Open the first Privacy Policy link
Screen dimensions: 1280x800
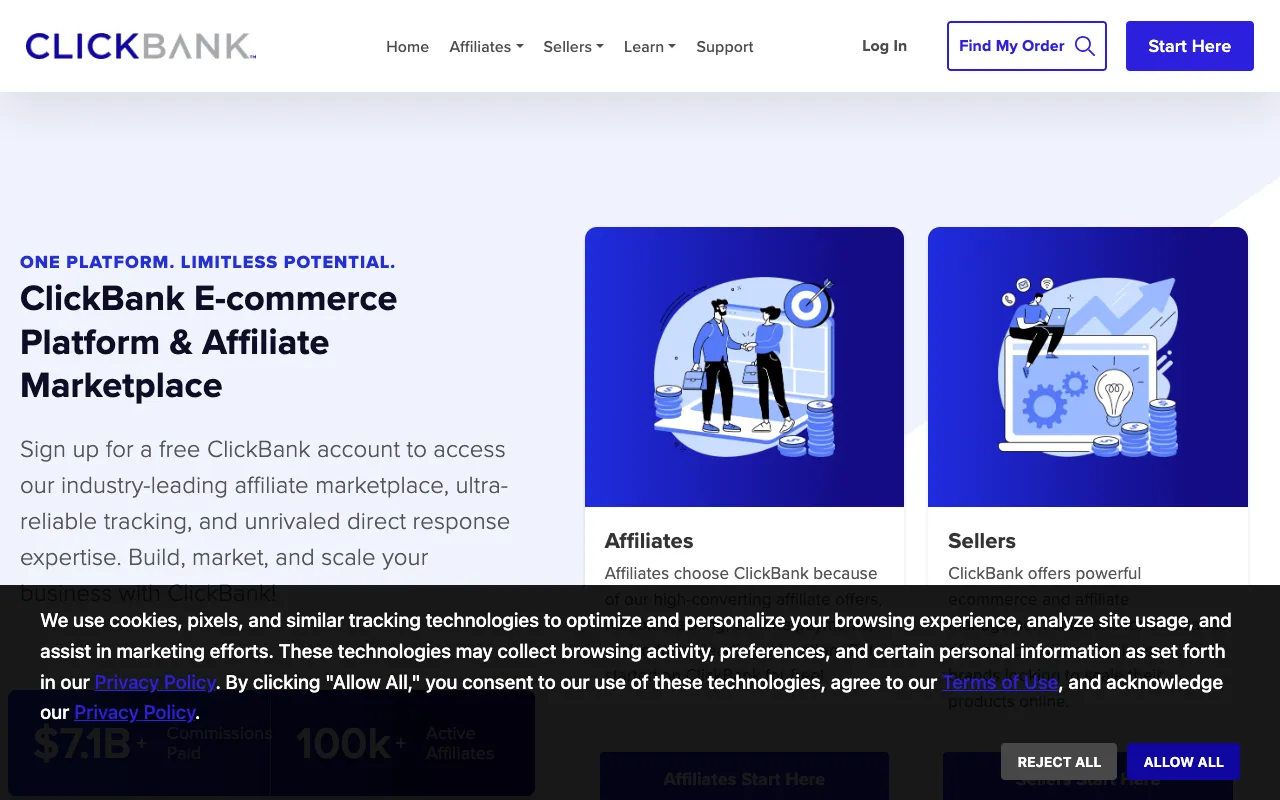tap(155, 682)
